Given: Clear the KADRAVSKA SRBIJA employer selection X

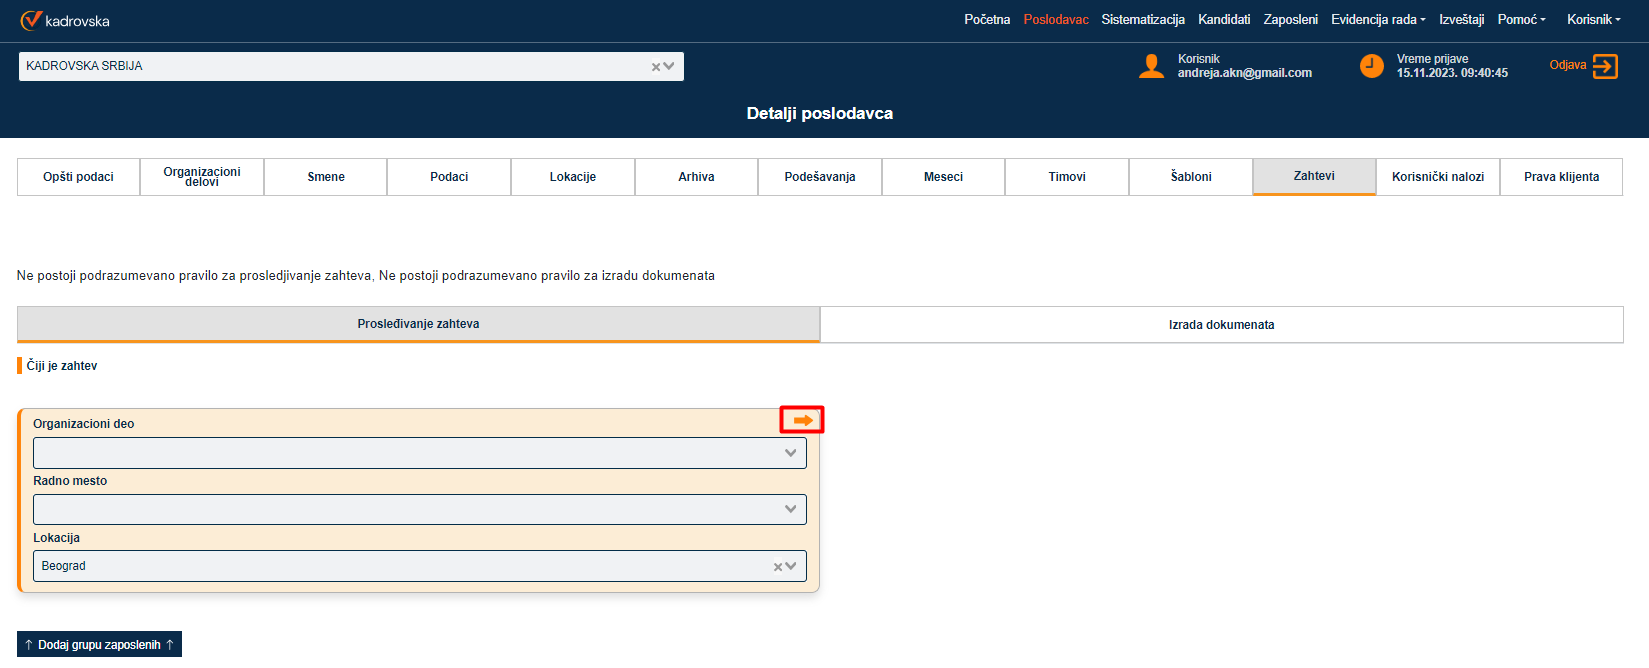Looking at the screenshot, I should coord(656,67).
